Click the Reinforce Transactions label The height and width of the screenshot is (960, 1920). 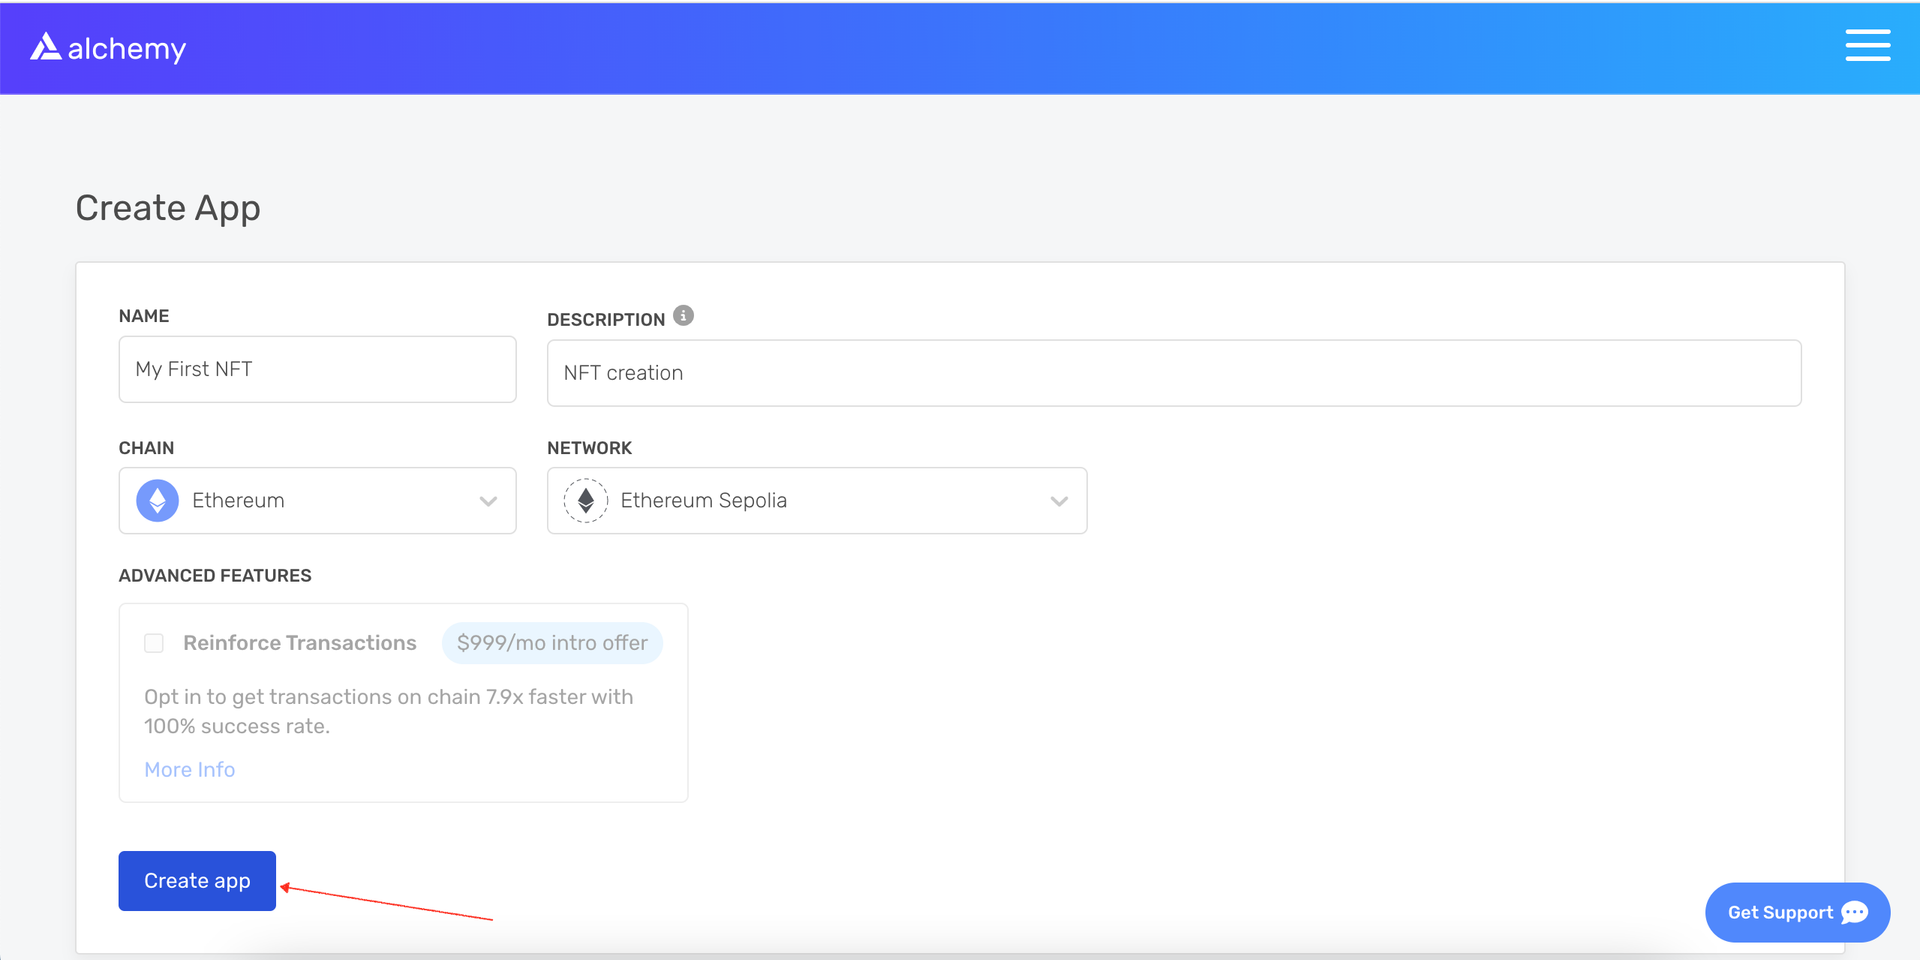pyautogui.click(x=299, y=643)
